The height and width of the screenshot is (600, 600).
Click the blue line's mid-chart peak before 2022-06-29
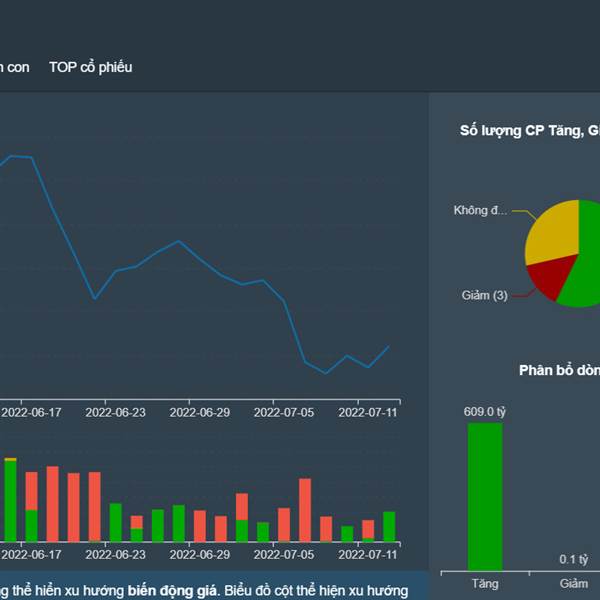pos(179,241)
